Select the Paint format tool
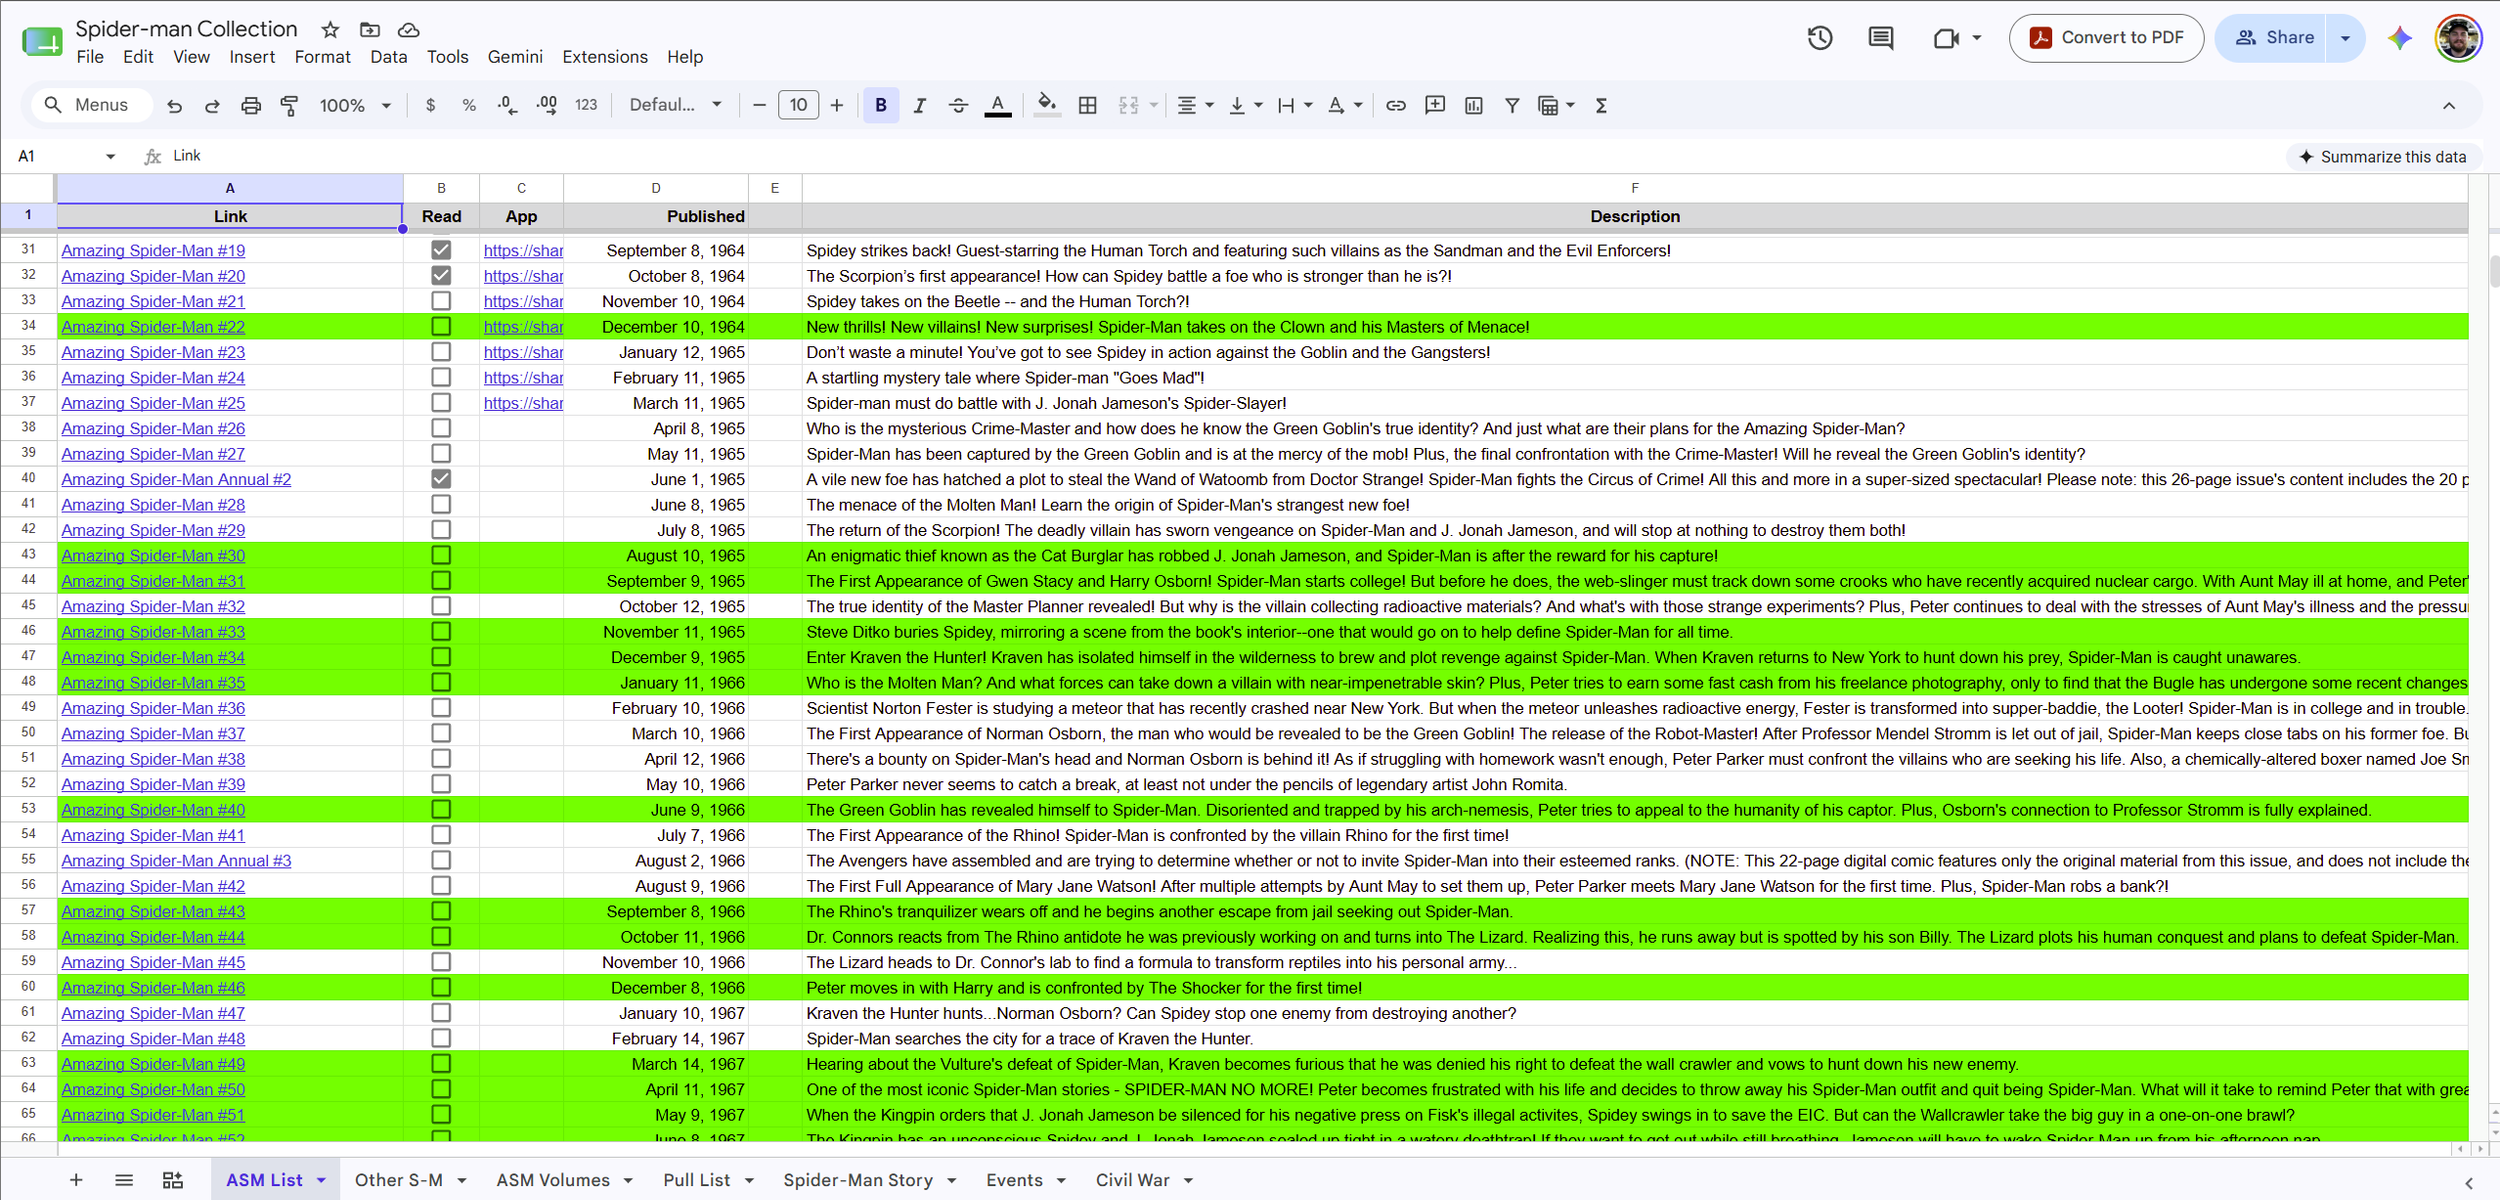The height and width of the screenshot is (1200, 2500). 289,105
